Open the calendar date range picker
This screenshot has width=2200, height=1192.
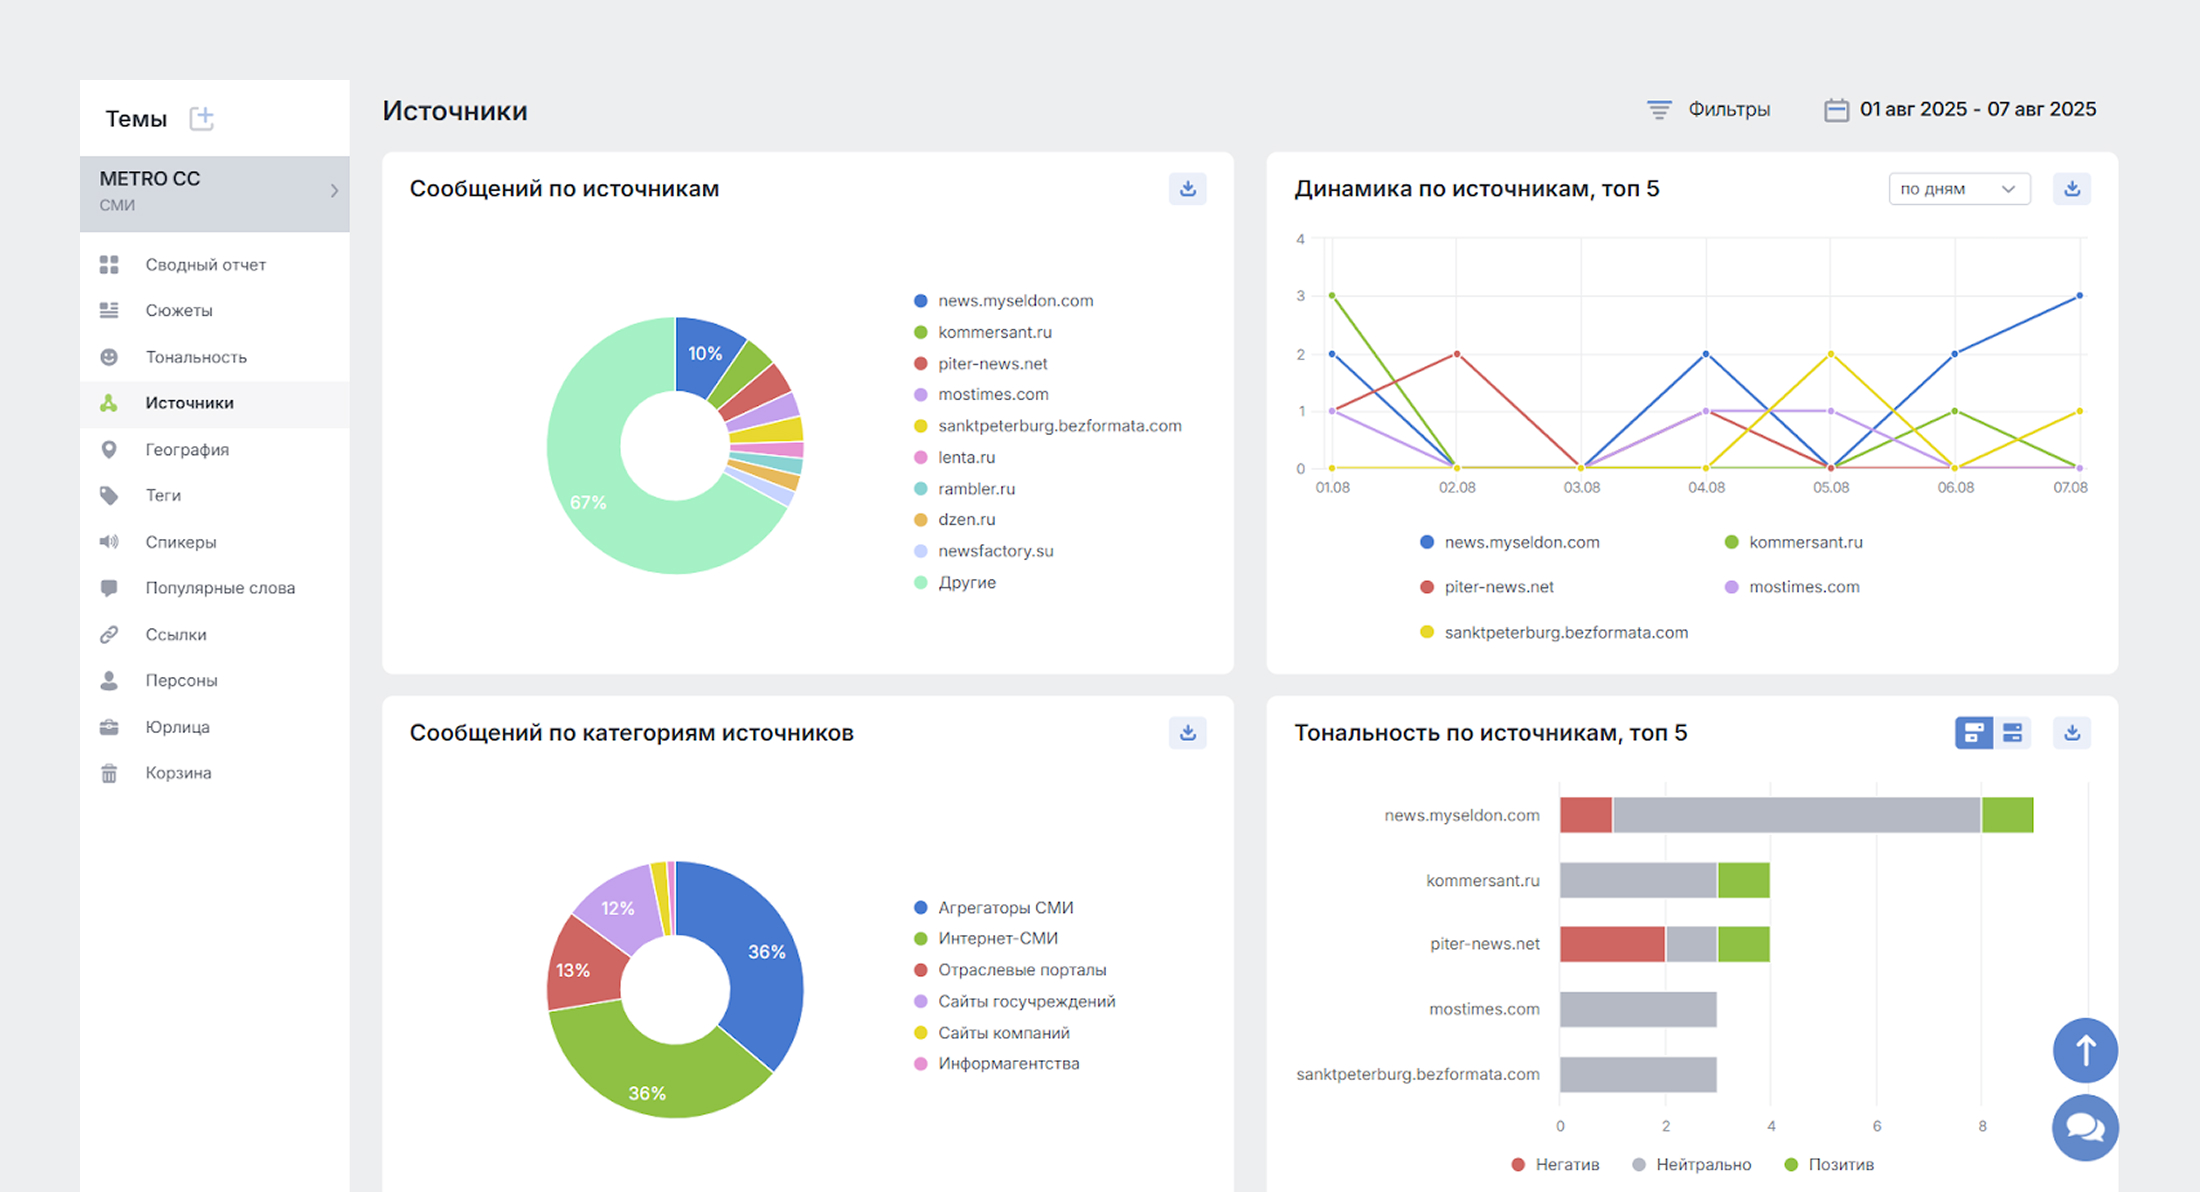1959,110
